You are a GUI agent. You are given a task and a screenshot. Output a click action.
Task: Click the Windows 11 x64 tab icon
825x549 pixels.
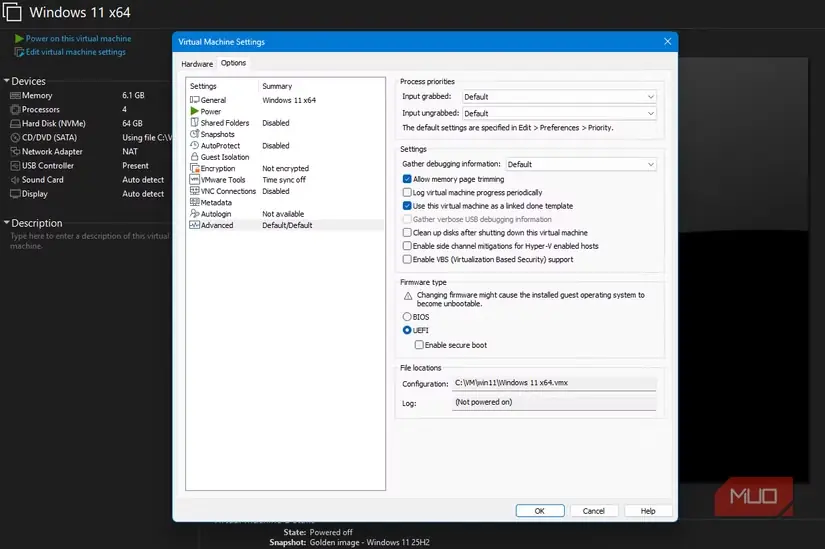tap(13, 12)
